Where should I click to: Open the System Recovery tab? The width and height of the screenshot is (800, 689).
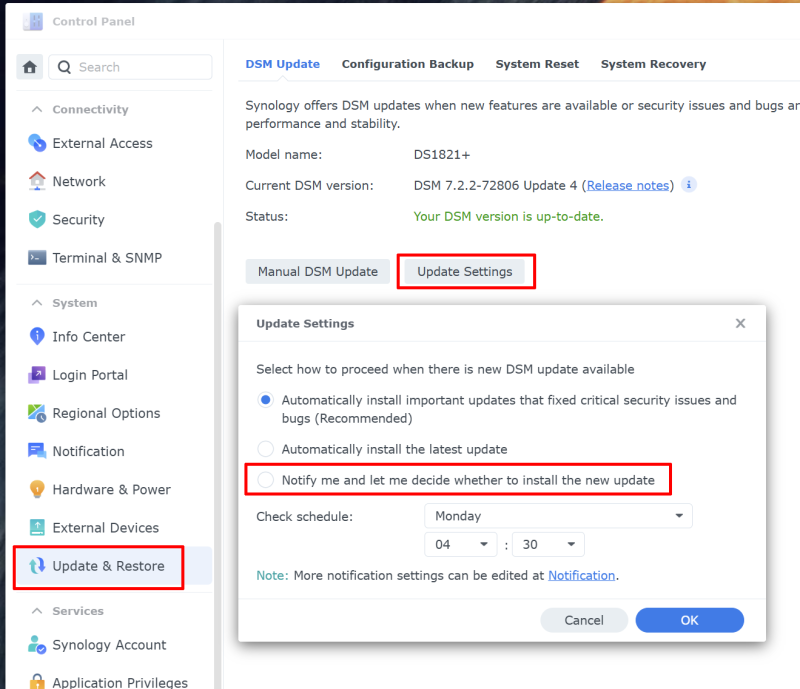(653, 64)
